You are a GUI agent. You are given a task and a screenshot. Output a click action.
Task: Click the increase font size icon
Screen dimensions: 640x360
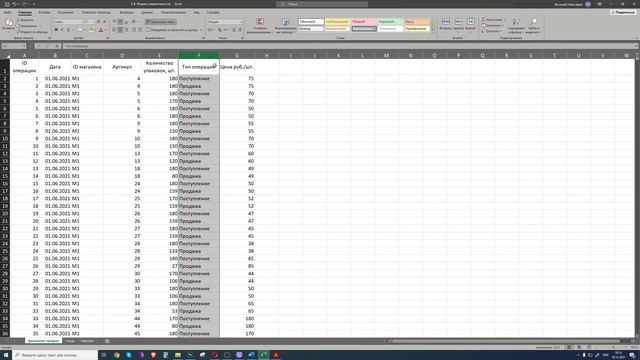coord(98,22)
